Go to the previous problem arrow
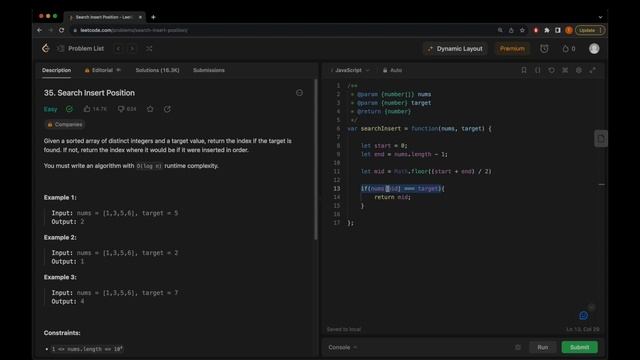The image size is (640, 360). [118, 49]
